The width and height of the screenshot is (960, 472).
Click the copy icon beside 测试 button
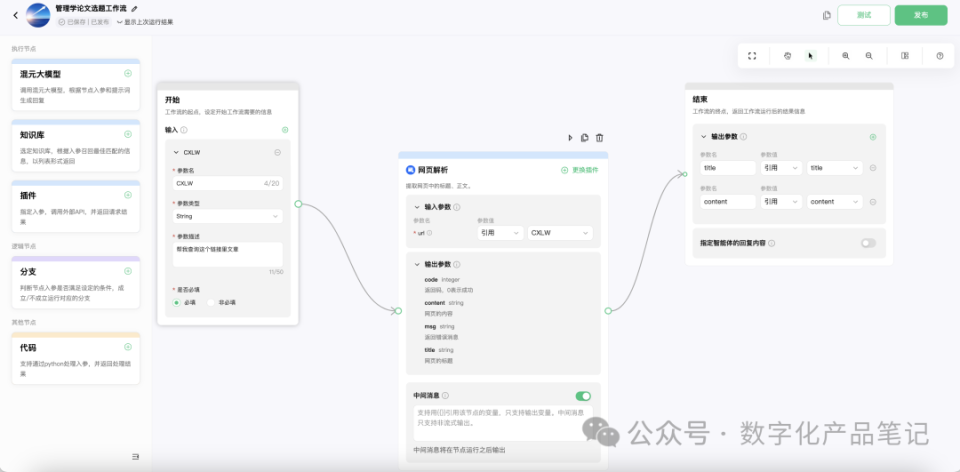coord(827,15)
